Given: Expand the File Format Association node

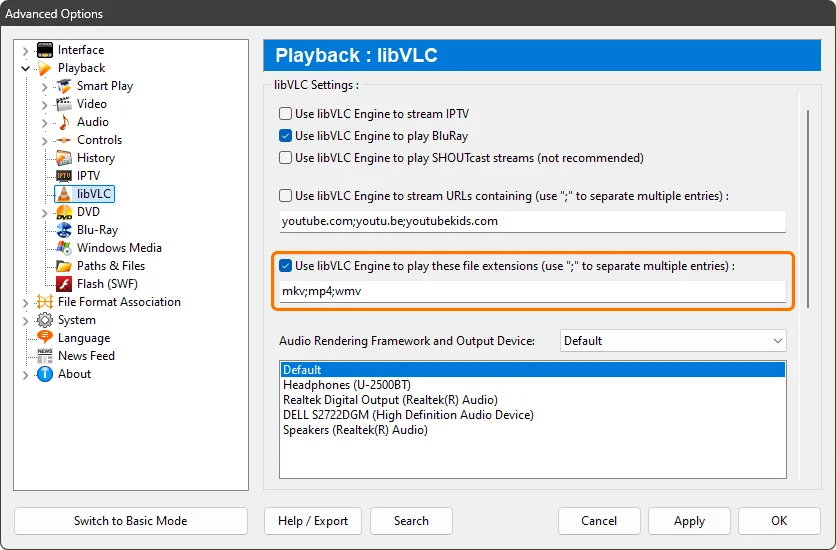Looking at the screenshot, I should coord(26,303).
